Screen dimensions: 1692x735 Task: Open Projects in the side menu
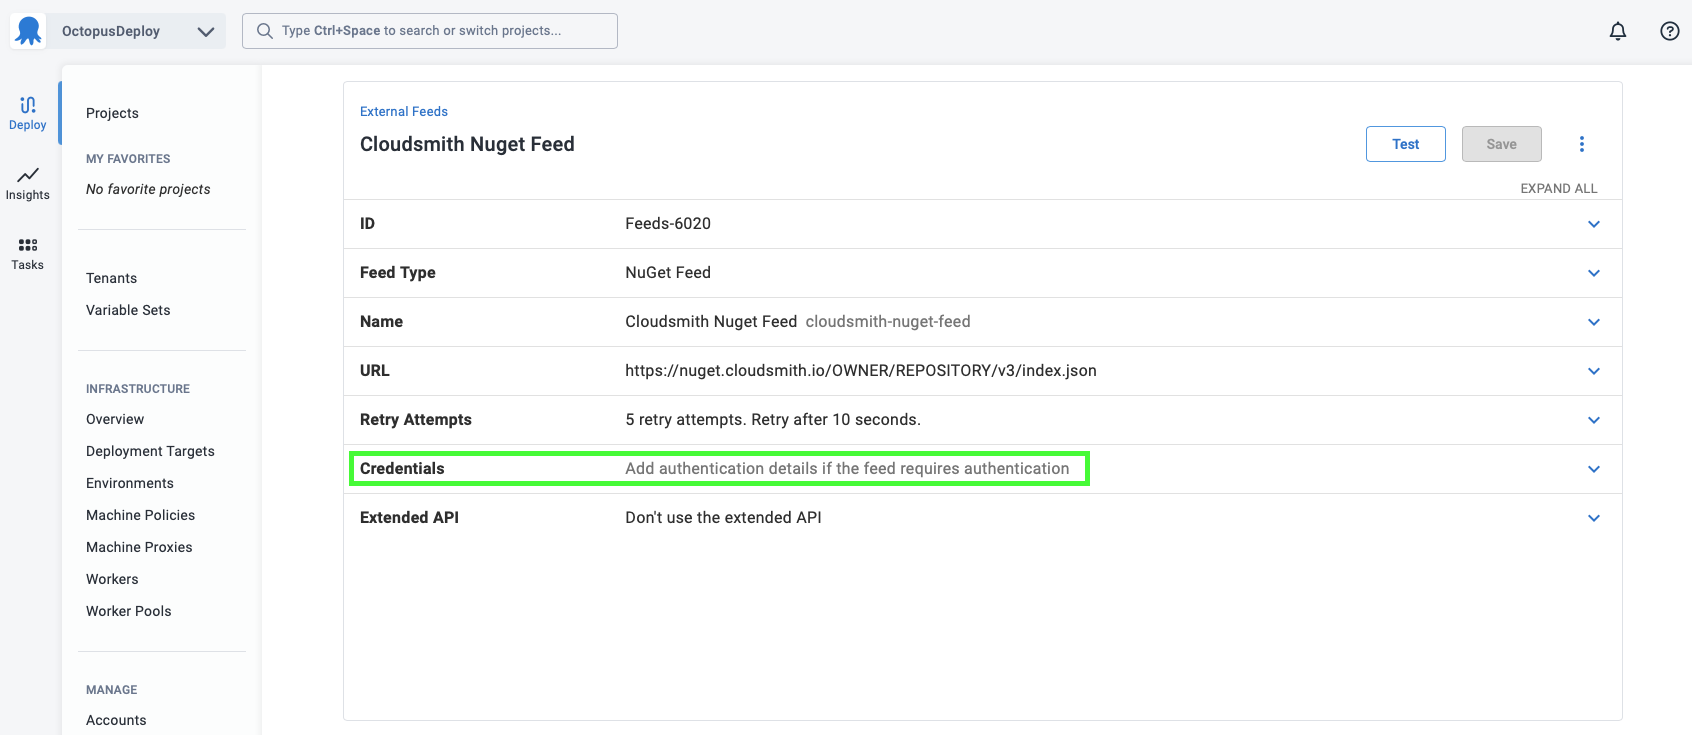click(x=112, y=113)
